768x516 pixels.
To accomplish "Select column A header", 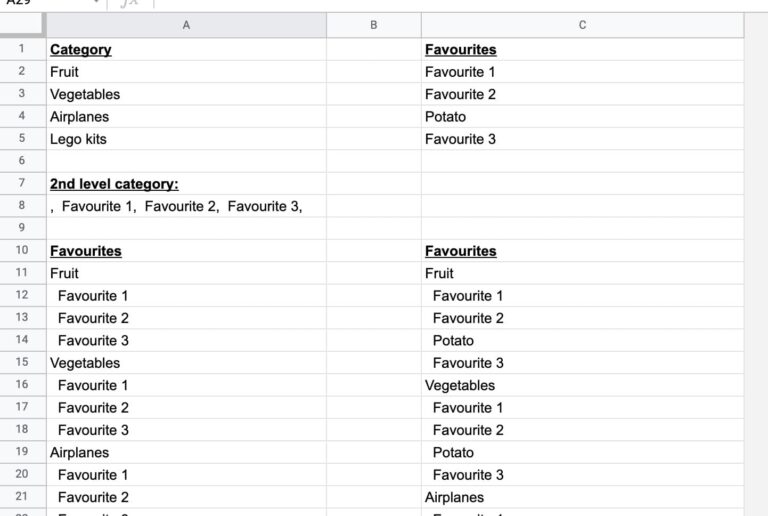I will [185, 25].
